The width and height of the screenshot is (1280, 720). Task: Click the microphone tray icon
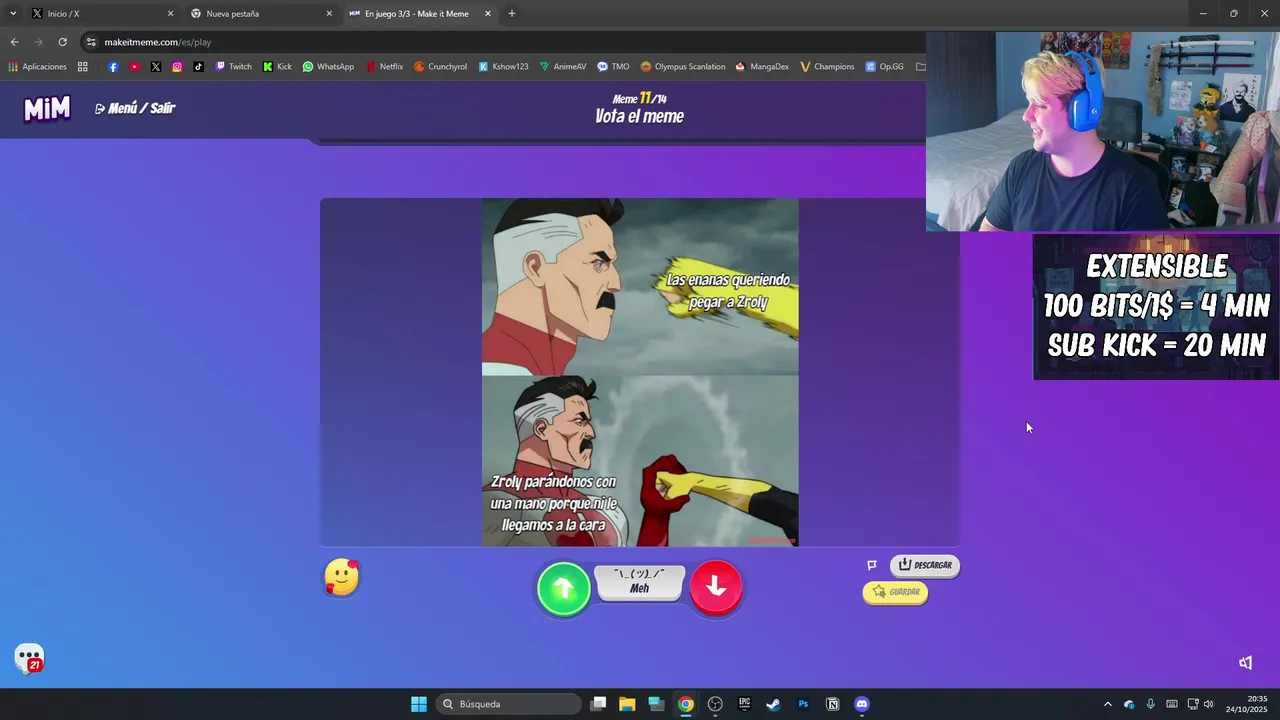point(1151,704)
